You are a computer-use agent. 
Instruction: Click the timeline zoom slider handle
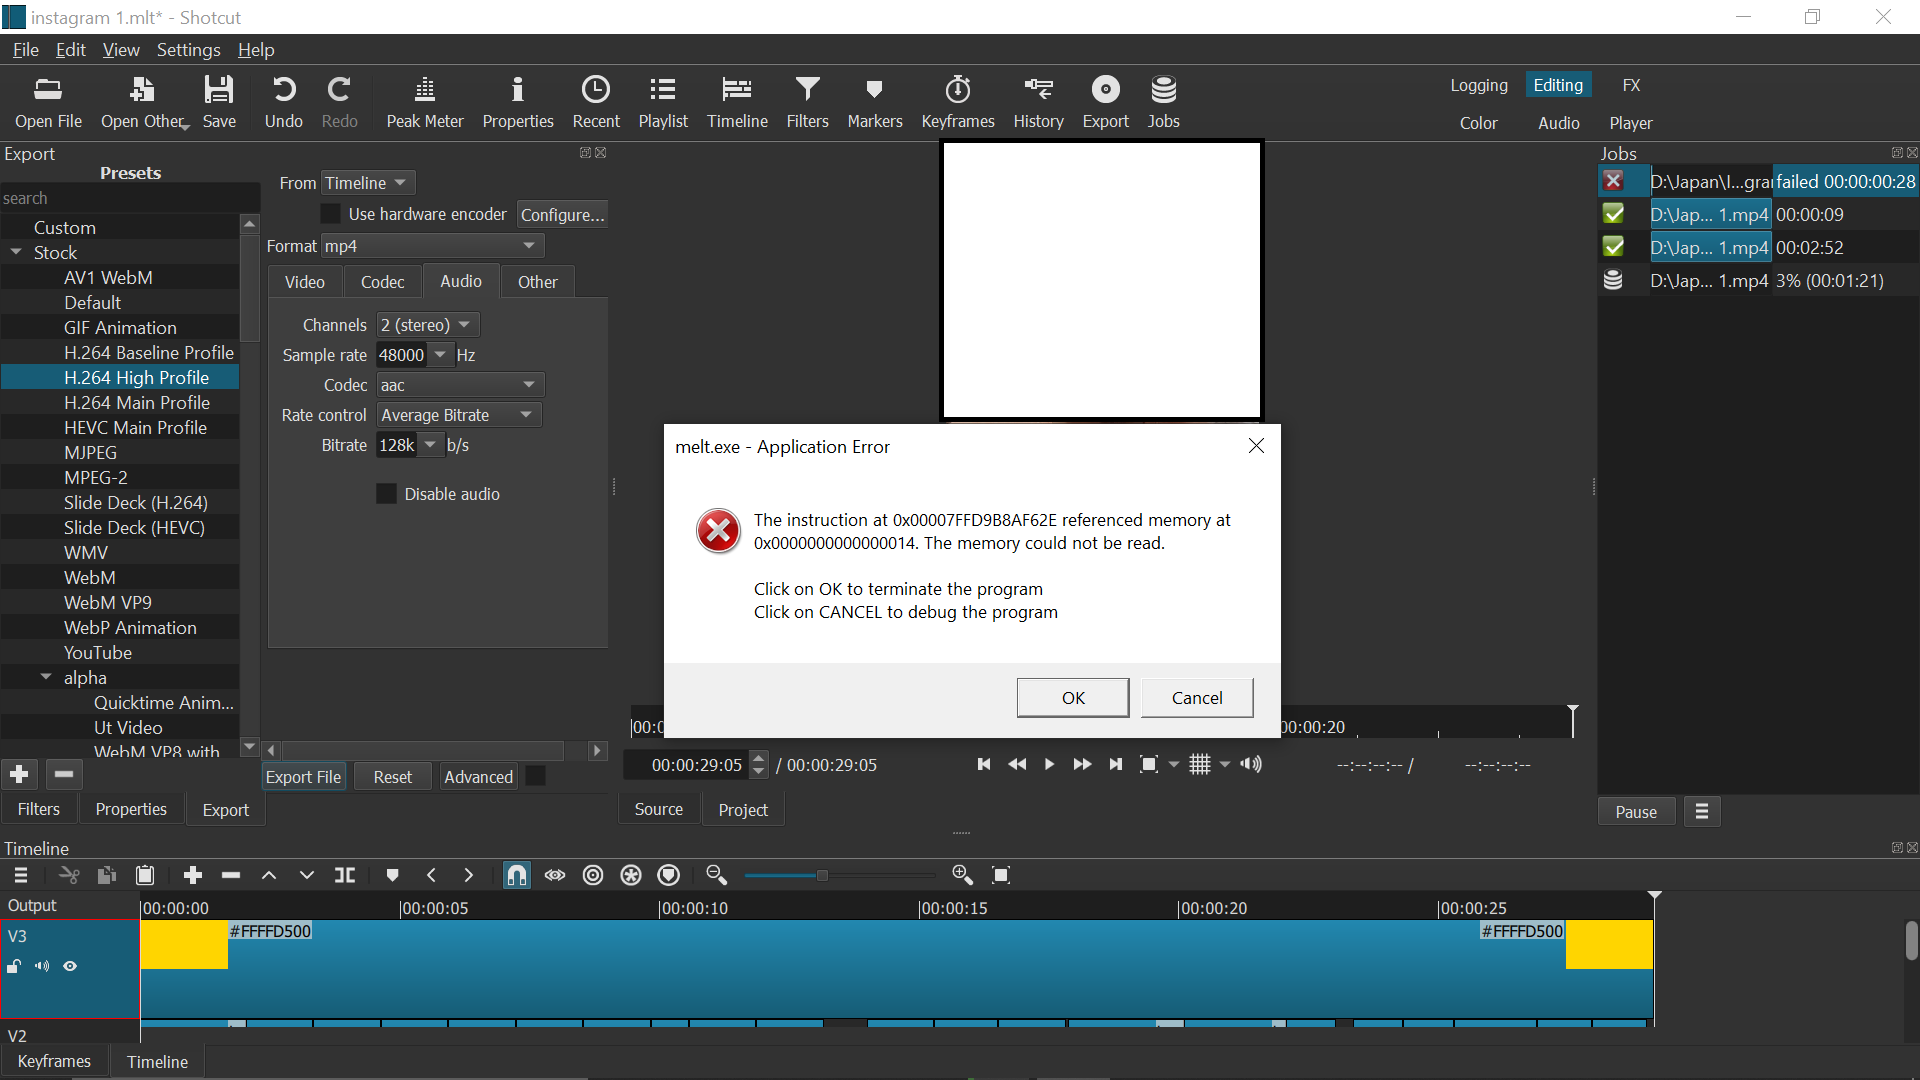click(822, 876)
